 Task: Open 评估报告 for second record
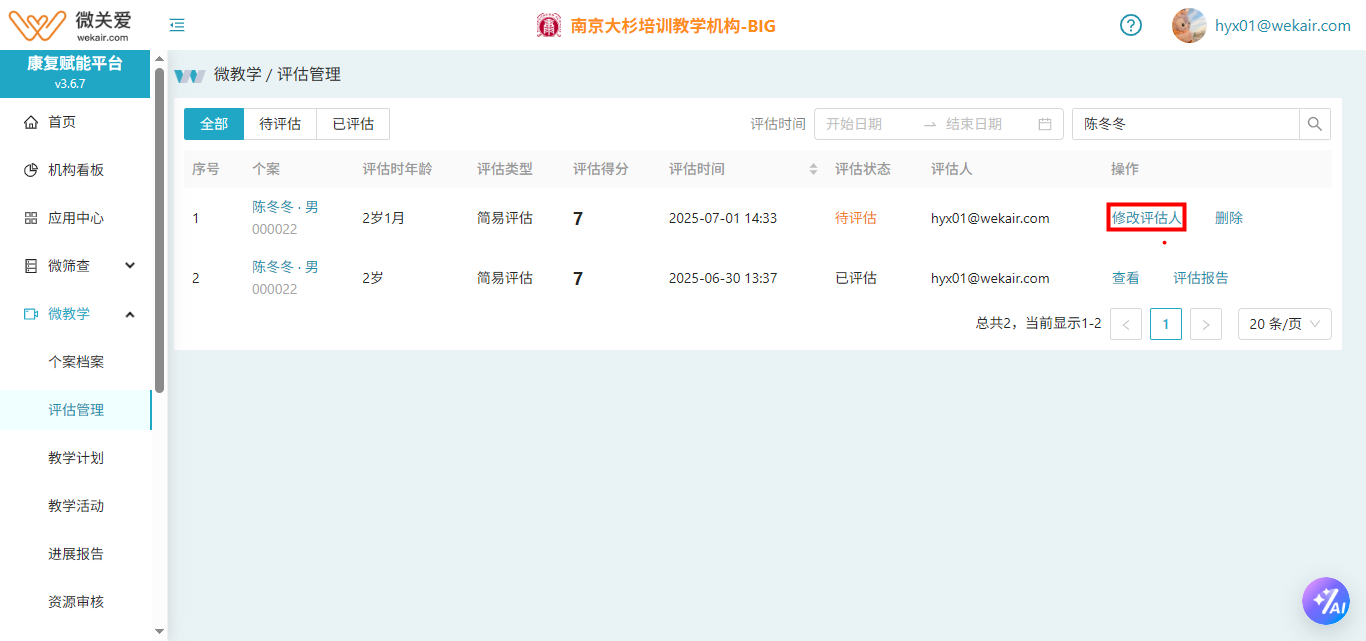point(1200,278)
